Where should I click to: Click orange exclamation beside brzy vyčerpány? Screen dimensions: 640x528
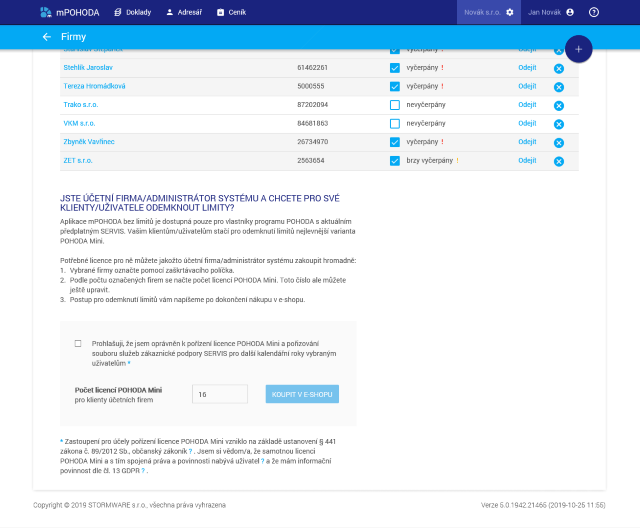tap(457, 160)
